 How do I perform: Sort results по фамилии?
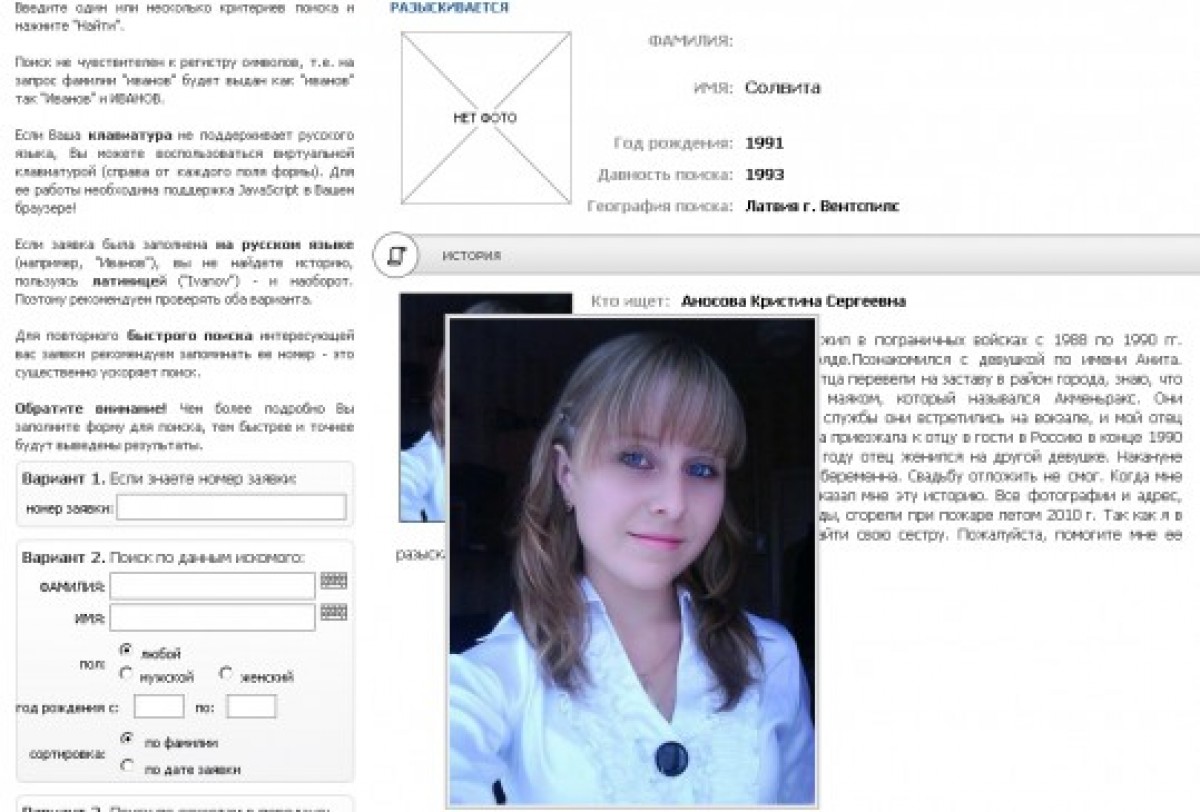(126, 739)
